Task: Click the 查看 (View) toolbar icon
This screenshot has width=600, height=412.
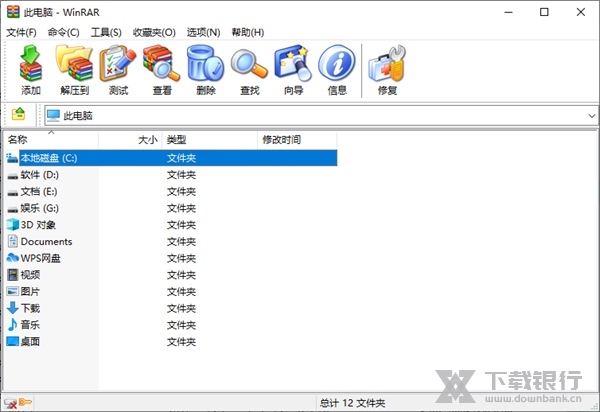Action: (161, 63)
